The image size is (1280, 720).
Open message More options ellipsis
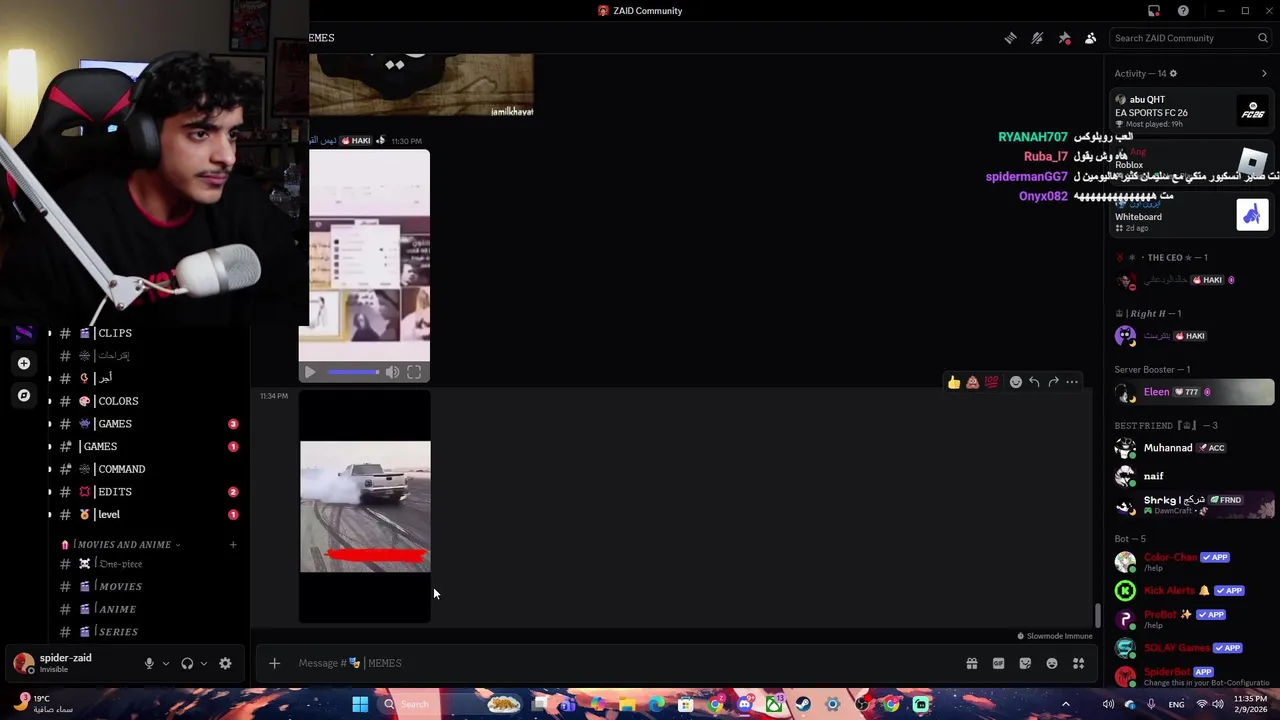[x=1072, y=382]
